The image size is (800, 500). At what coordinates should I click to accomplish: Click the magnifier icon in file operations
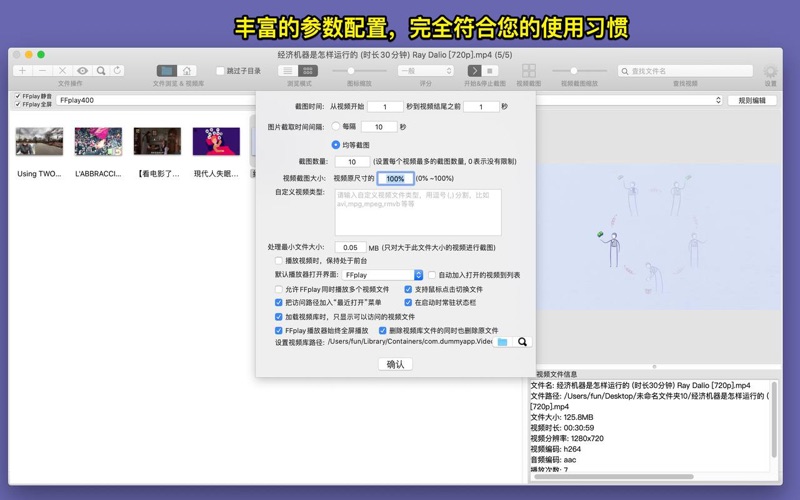(101, 70)
